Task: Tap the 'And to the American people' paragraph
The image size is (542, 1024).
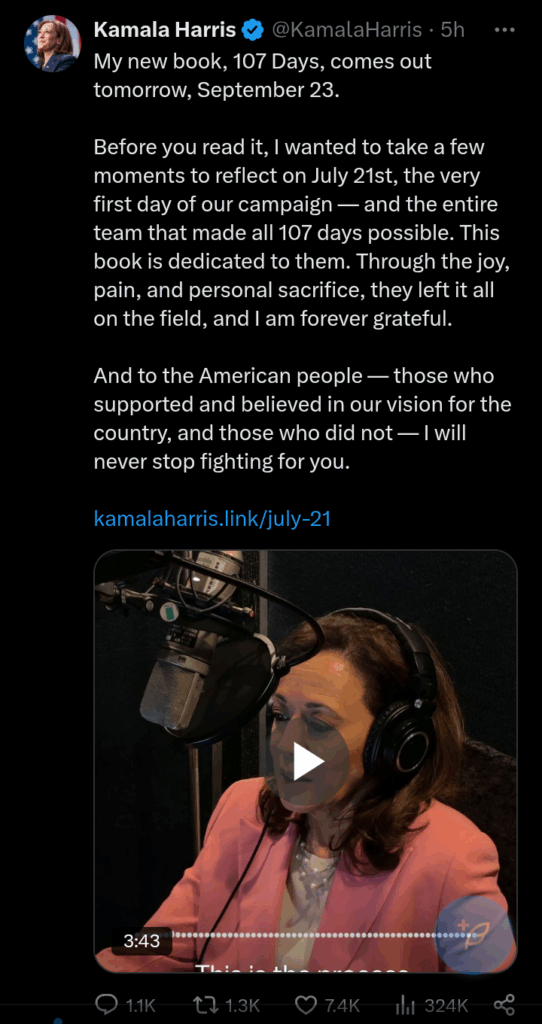Action: [x=302, y=419]
